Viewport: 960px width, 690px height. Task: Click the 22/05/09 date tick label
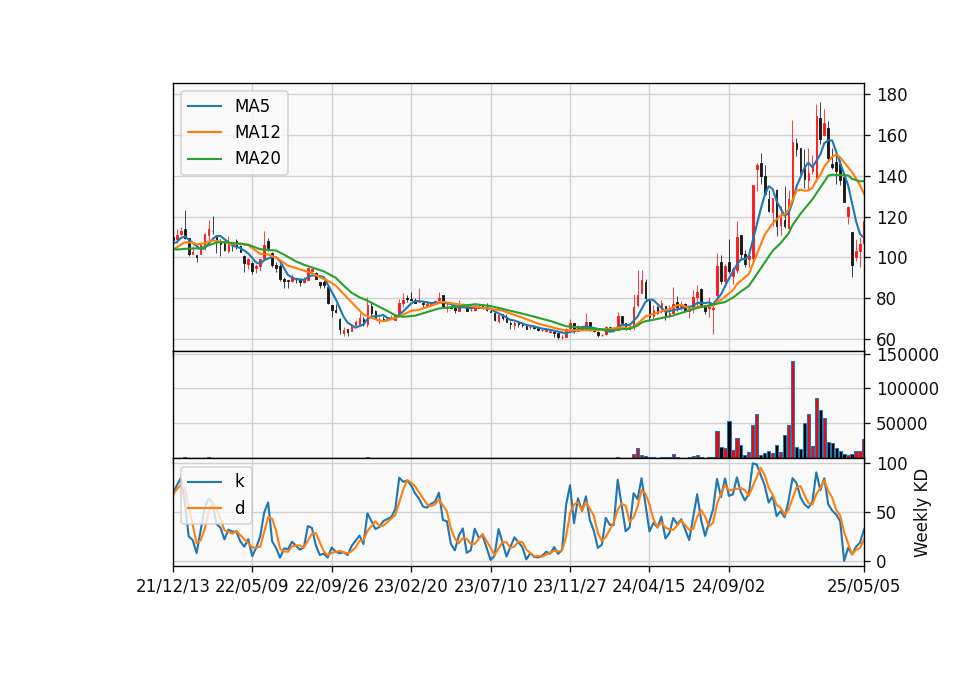tap(252, 586)
